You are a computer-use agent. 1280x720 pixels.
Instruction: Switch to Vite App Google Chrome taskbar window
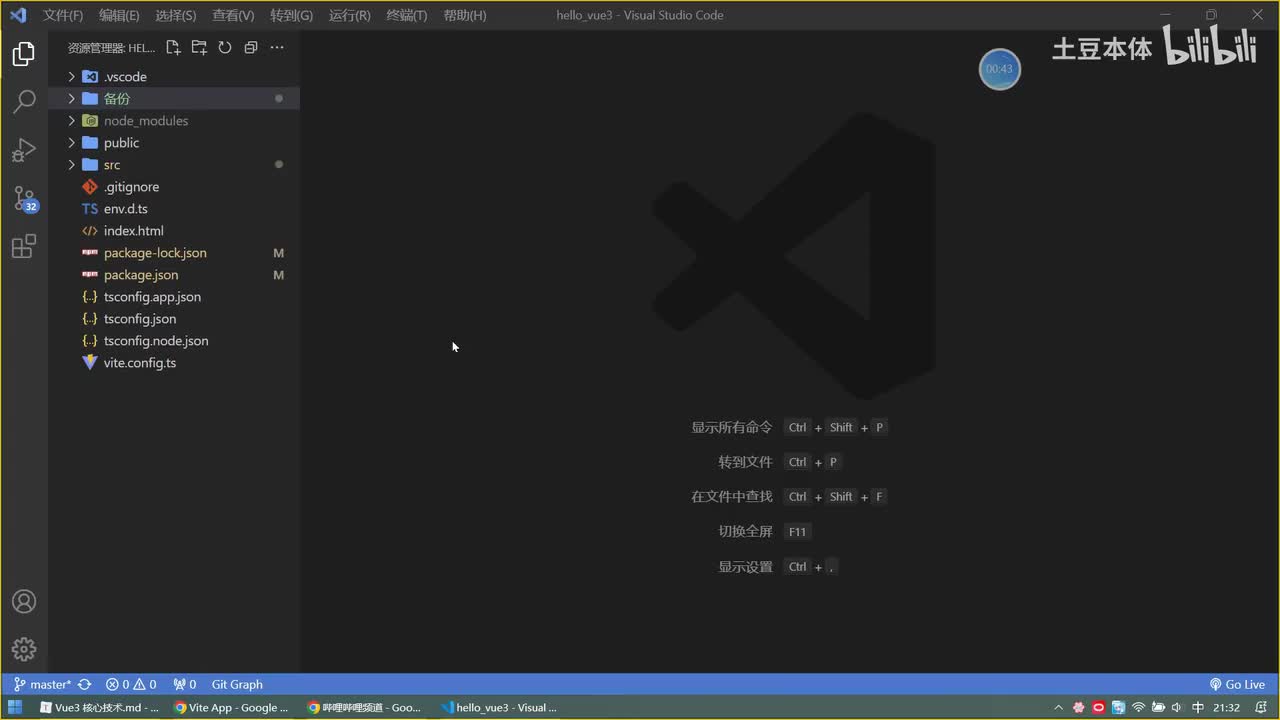[x=232, y=708]
